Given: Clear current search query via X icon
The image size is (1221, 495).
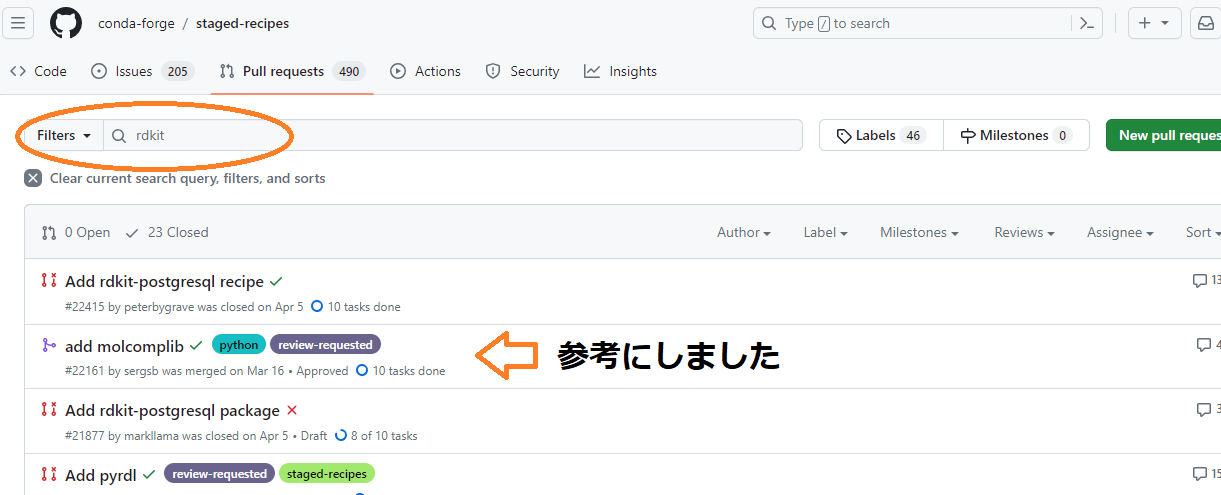Looking at the screenshot, I should pos(33,178).
